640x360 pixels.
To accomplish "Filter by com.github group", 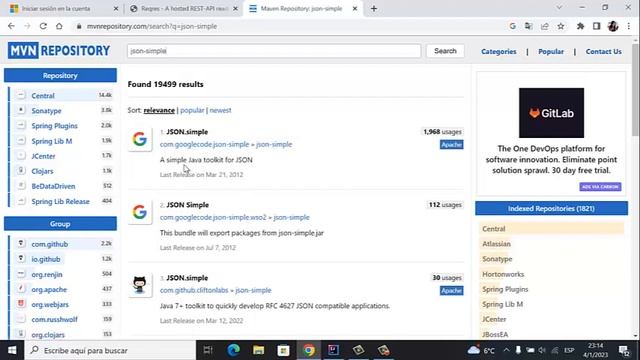I will coord(49,244).
